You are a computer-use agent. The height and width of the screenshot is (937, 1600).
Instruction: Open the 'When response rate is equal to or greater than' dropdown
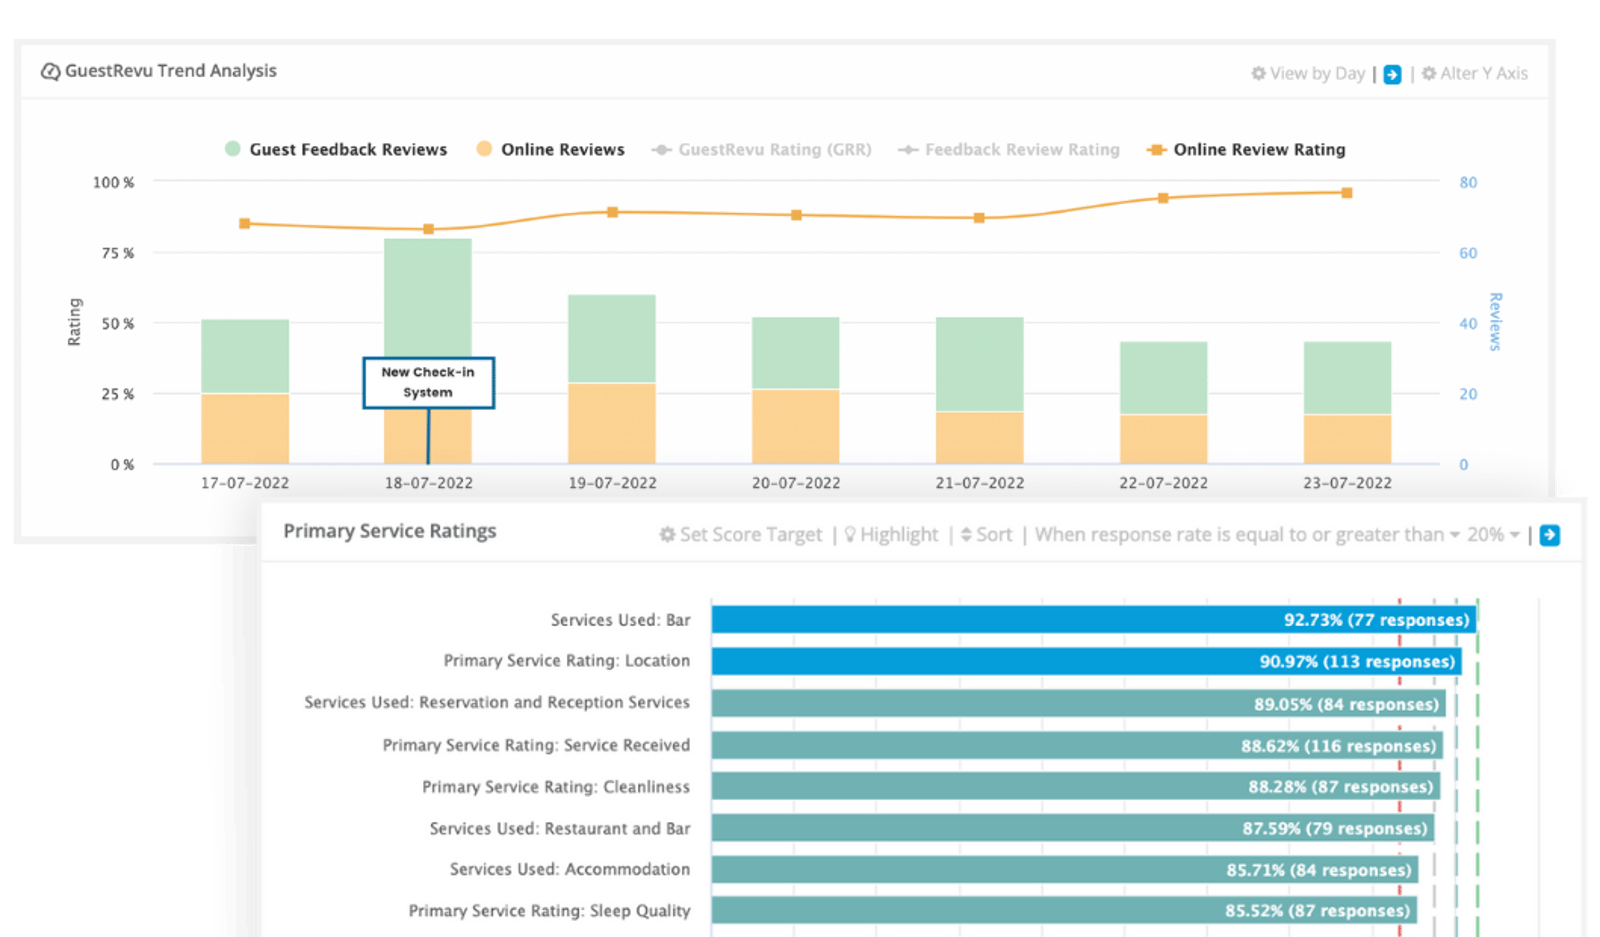click(1247, 535)
